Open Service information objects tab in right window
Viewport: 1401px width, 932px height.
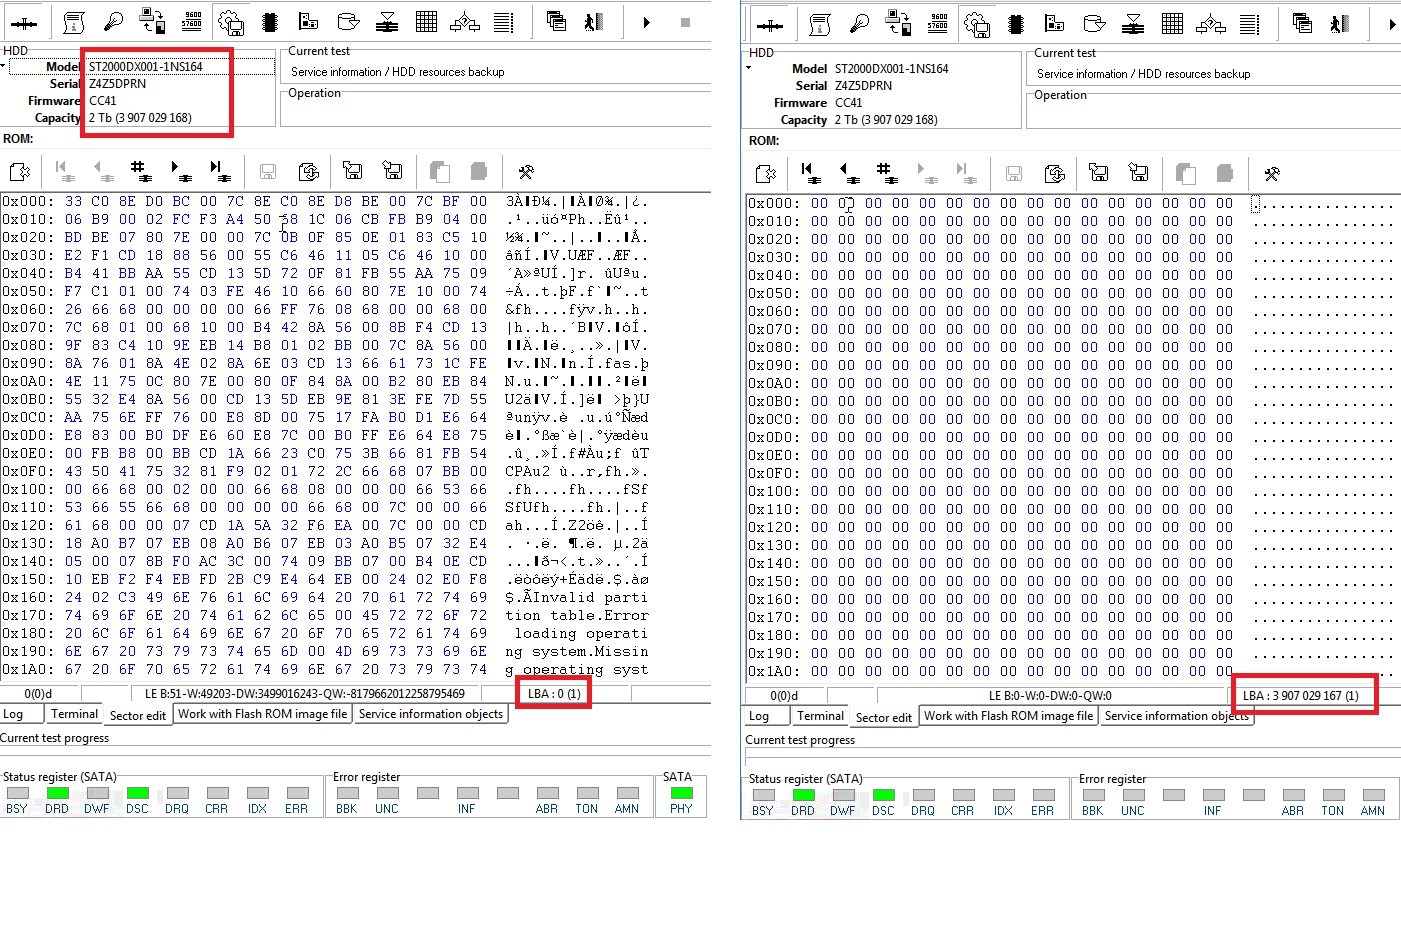(1176, 716)
